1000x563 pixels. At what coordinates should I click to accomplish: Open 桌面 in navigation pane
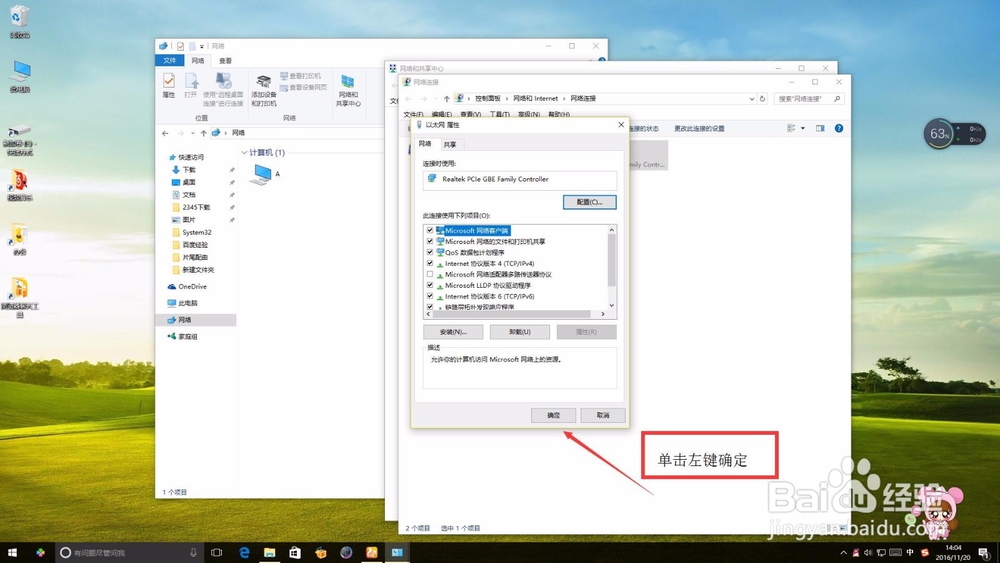tap(184, 182)
